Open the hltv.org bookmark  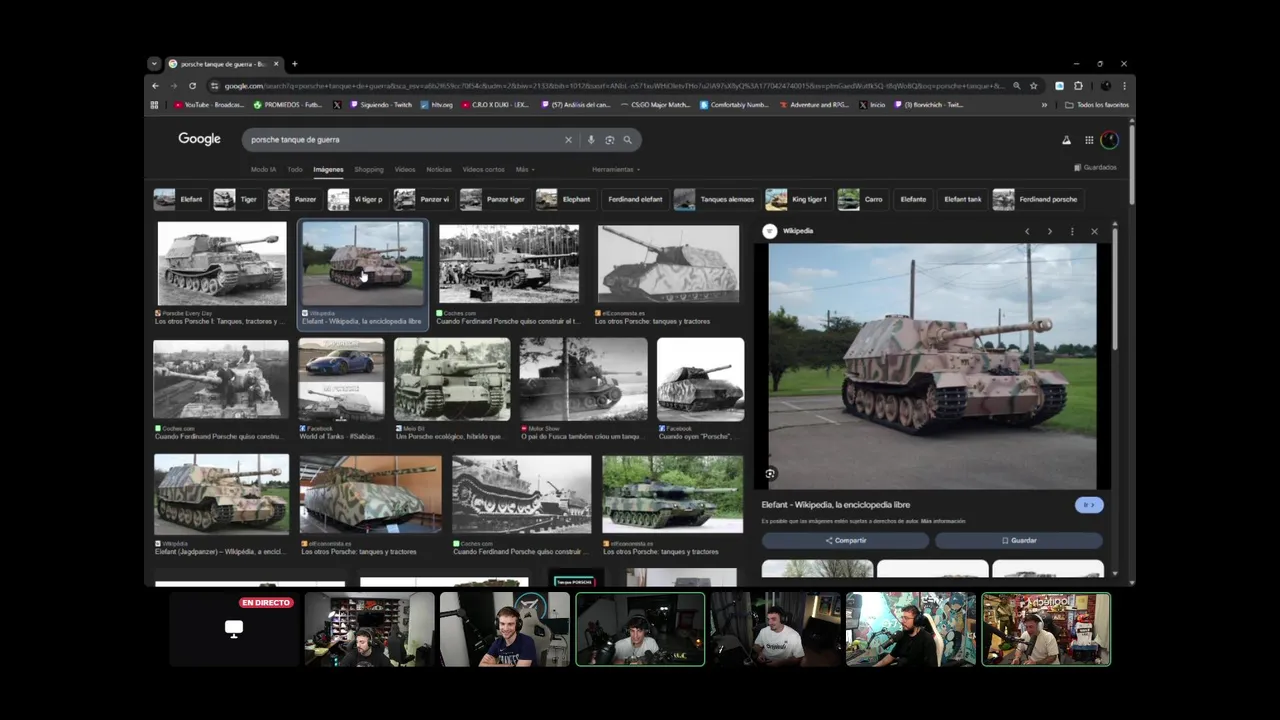point(437,104)
